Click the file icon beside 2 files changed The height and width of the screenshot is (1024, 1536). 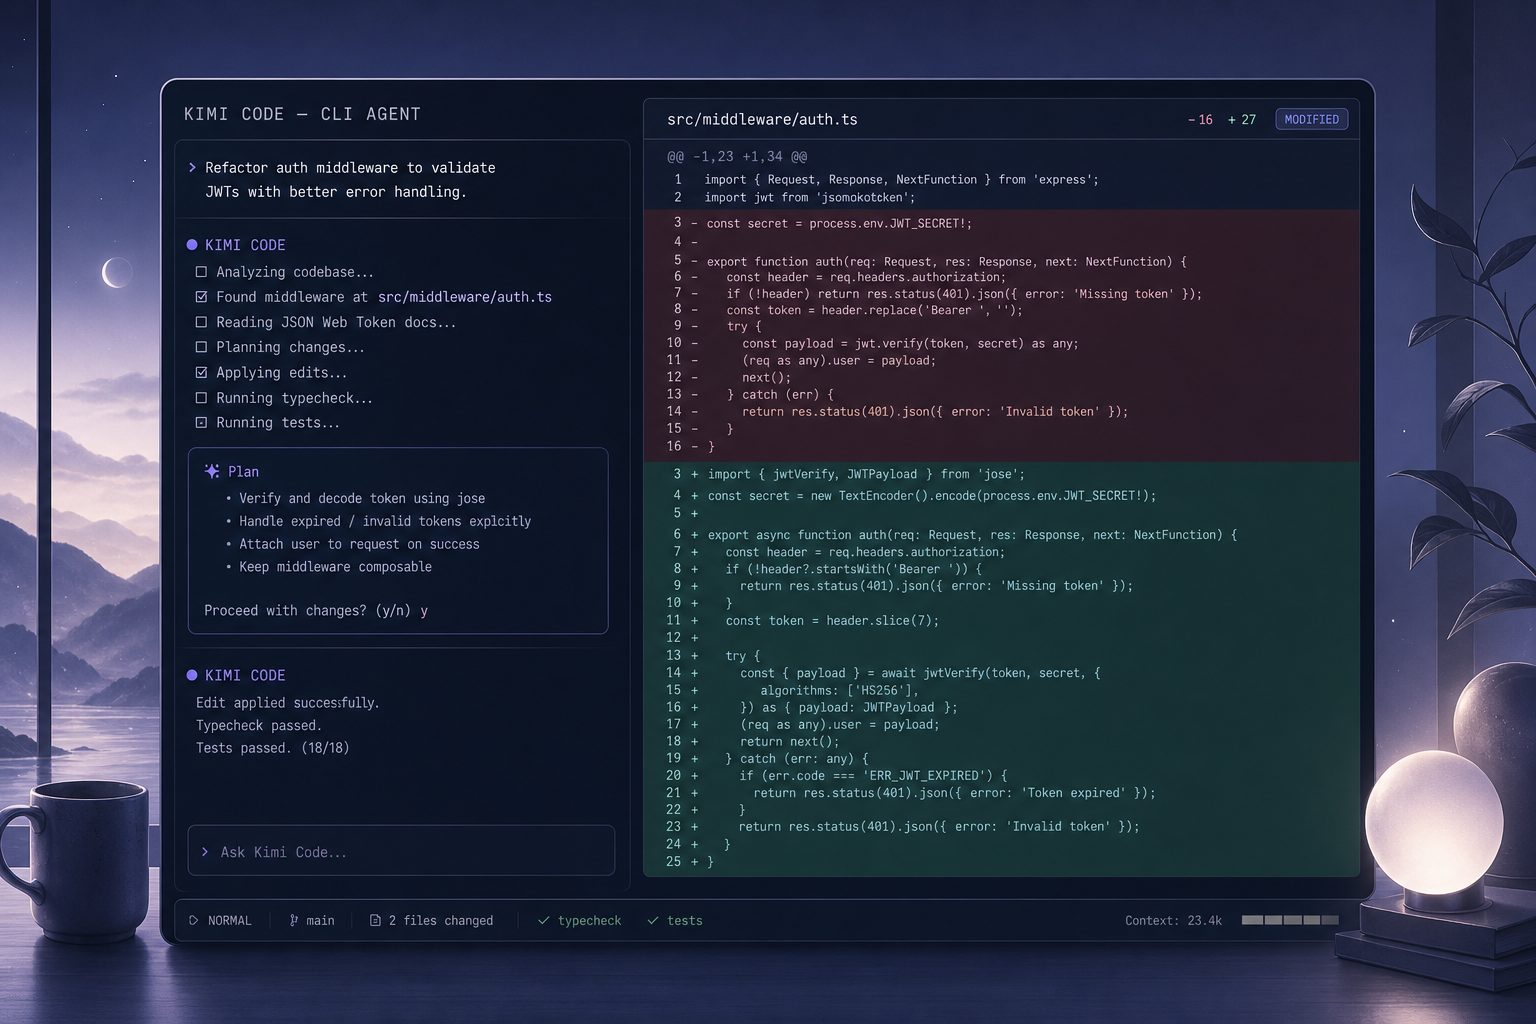(375, 920)
